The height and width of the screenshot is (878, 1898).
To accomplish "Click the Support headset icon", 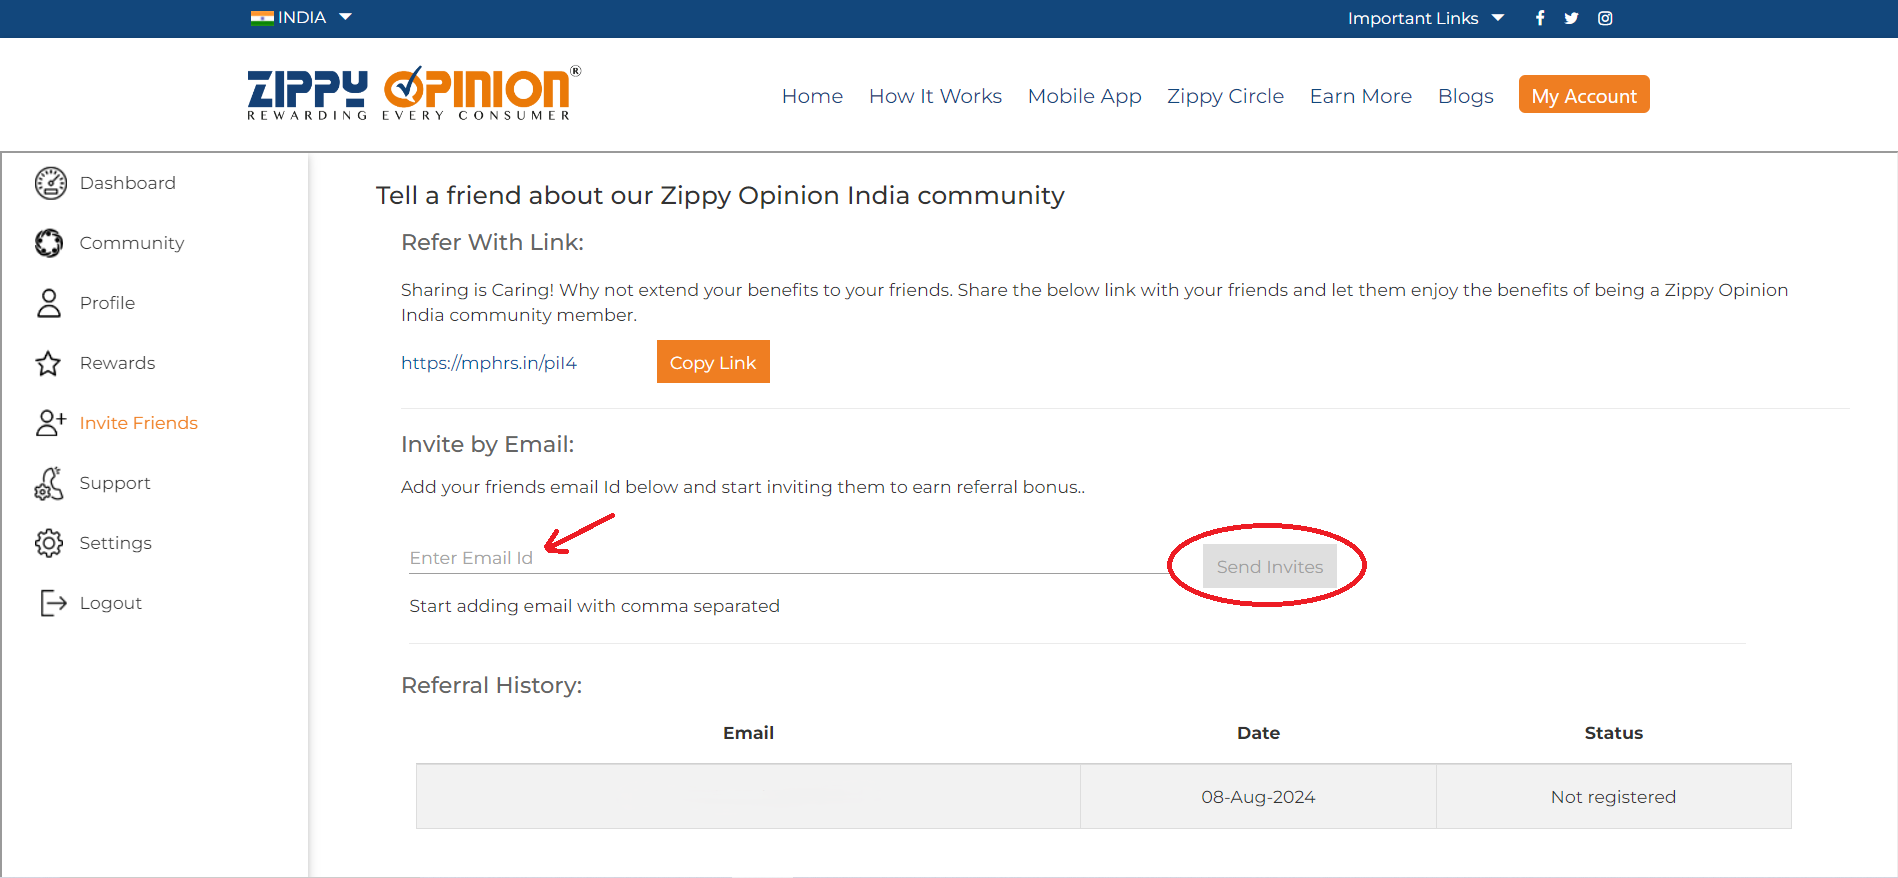I will coord(49,483).
